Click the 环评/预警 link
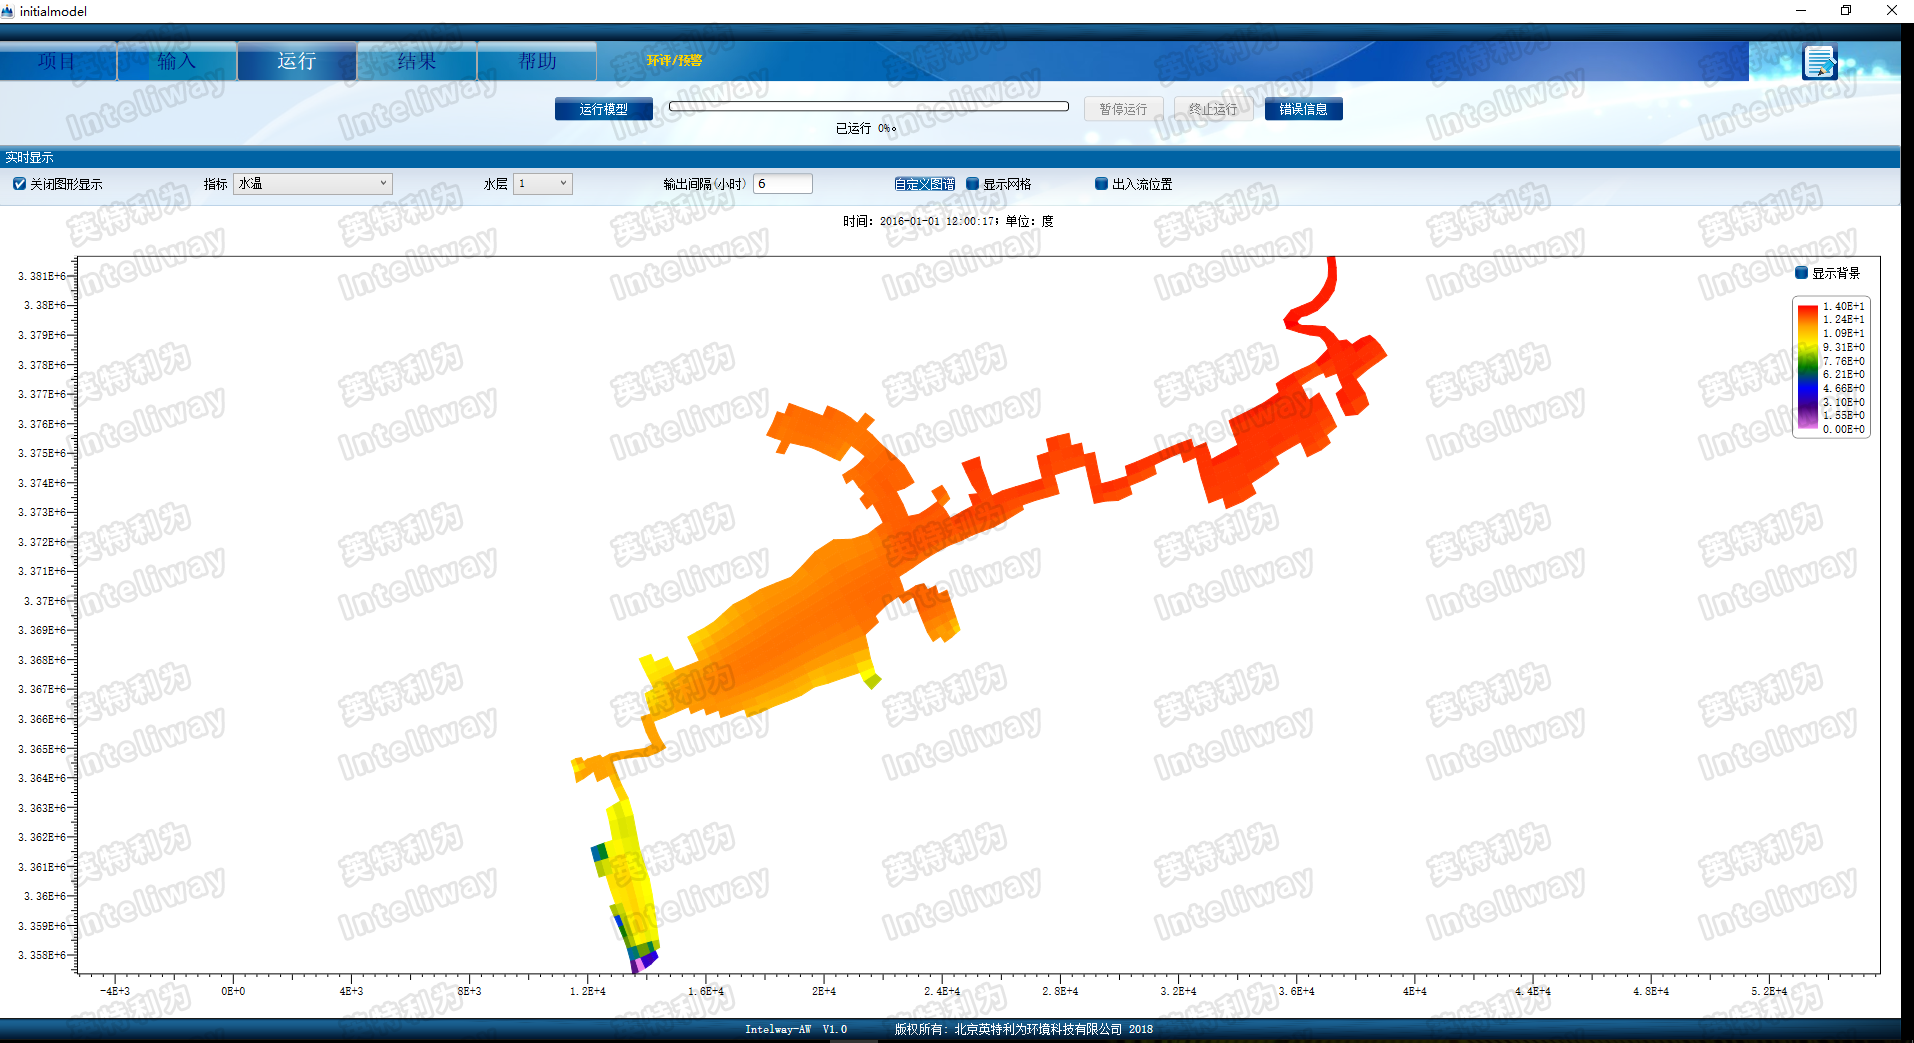The image size is (1914, 1043). click(x=674, y=61)
